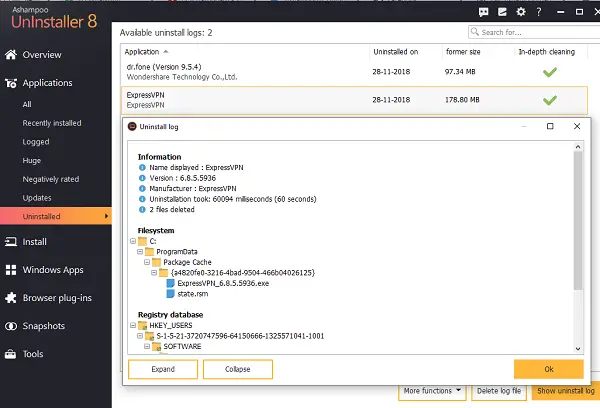This screenshot has width=600, height=408.
Task: Click the Package Cache folder icon
Action: 157,262
